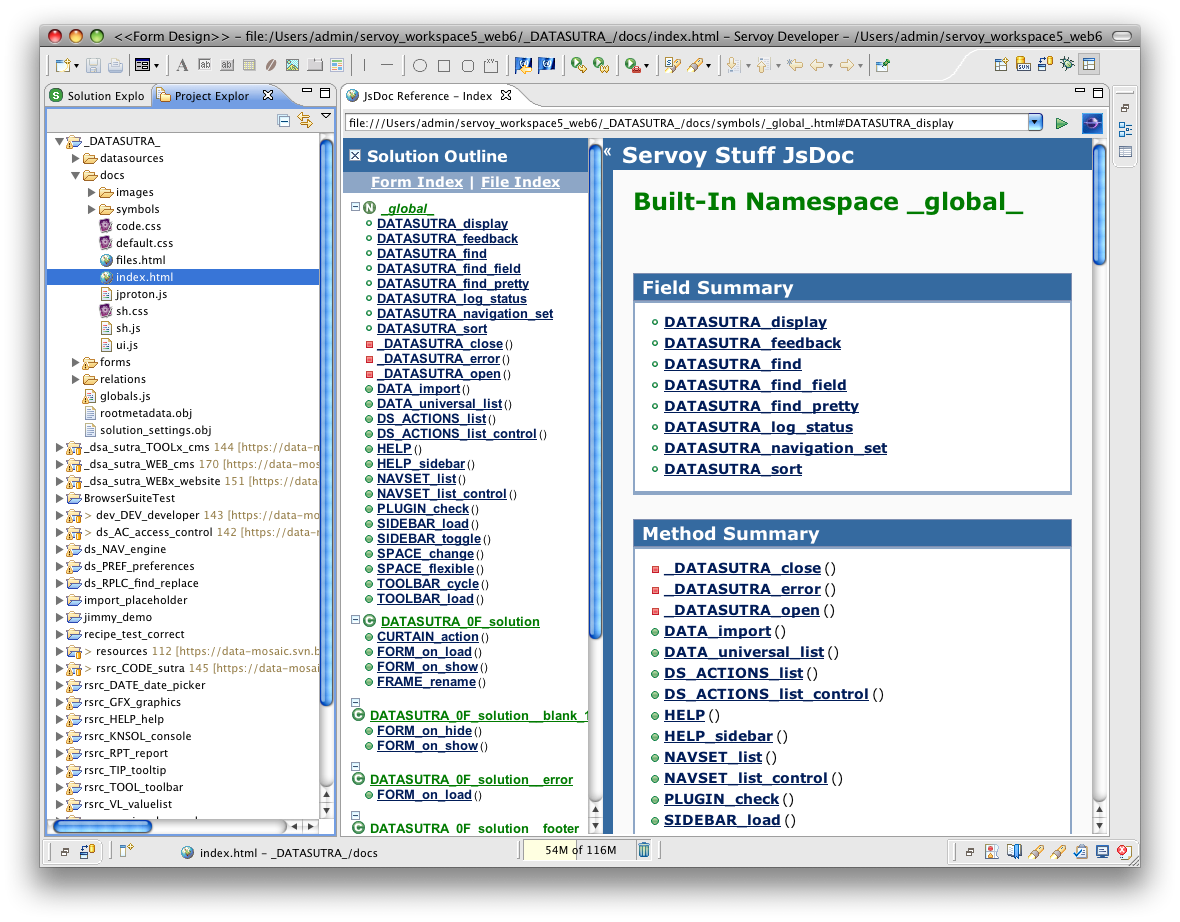Click the forward arrow navigation icon
Screen dimensions: 1180x922
[x=847, y=65]
